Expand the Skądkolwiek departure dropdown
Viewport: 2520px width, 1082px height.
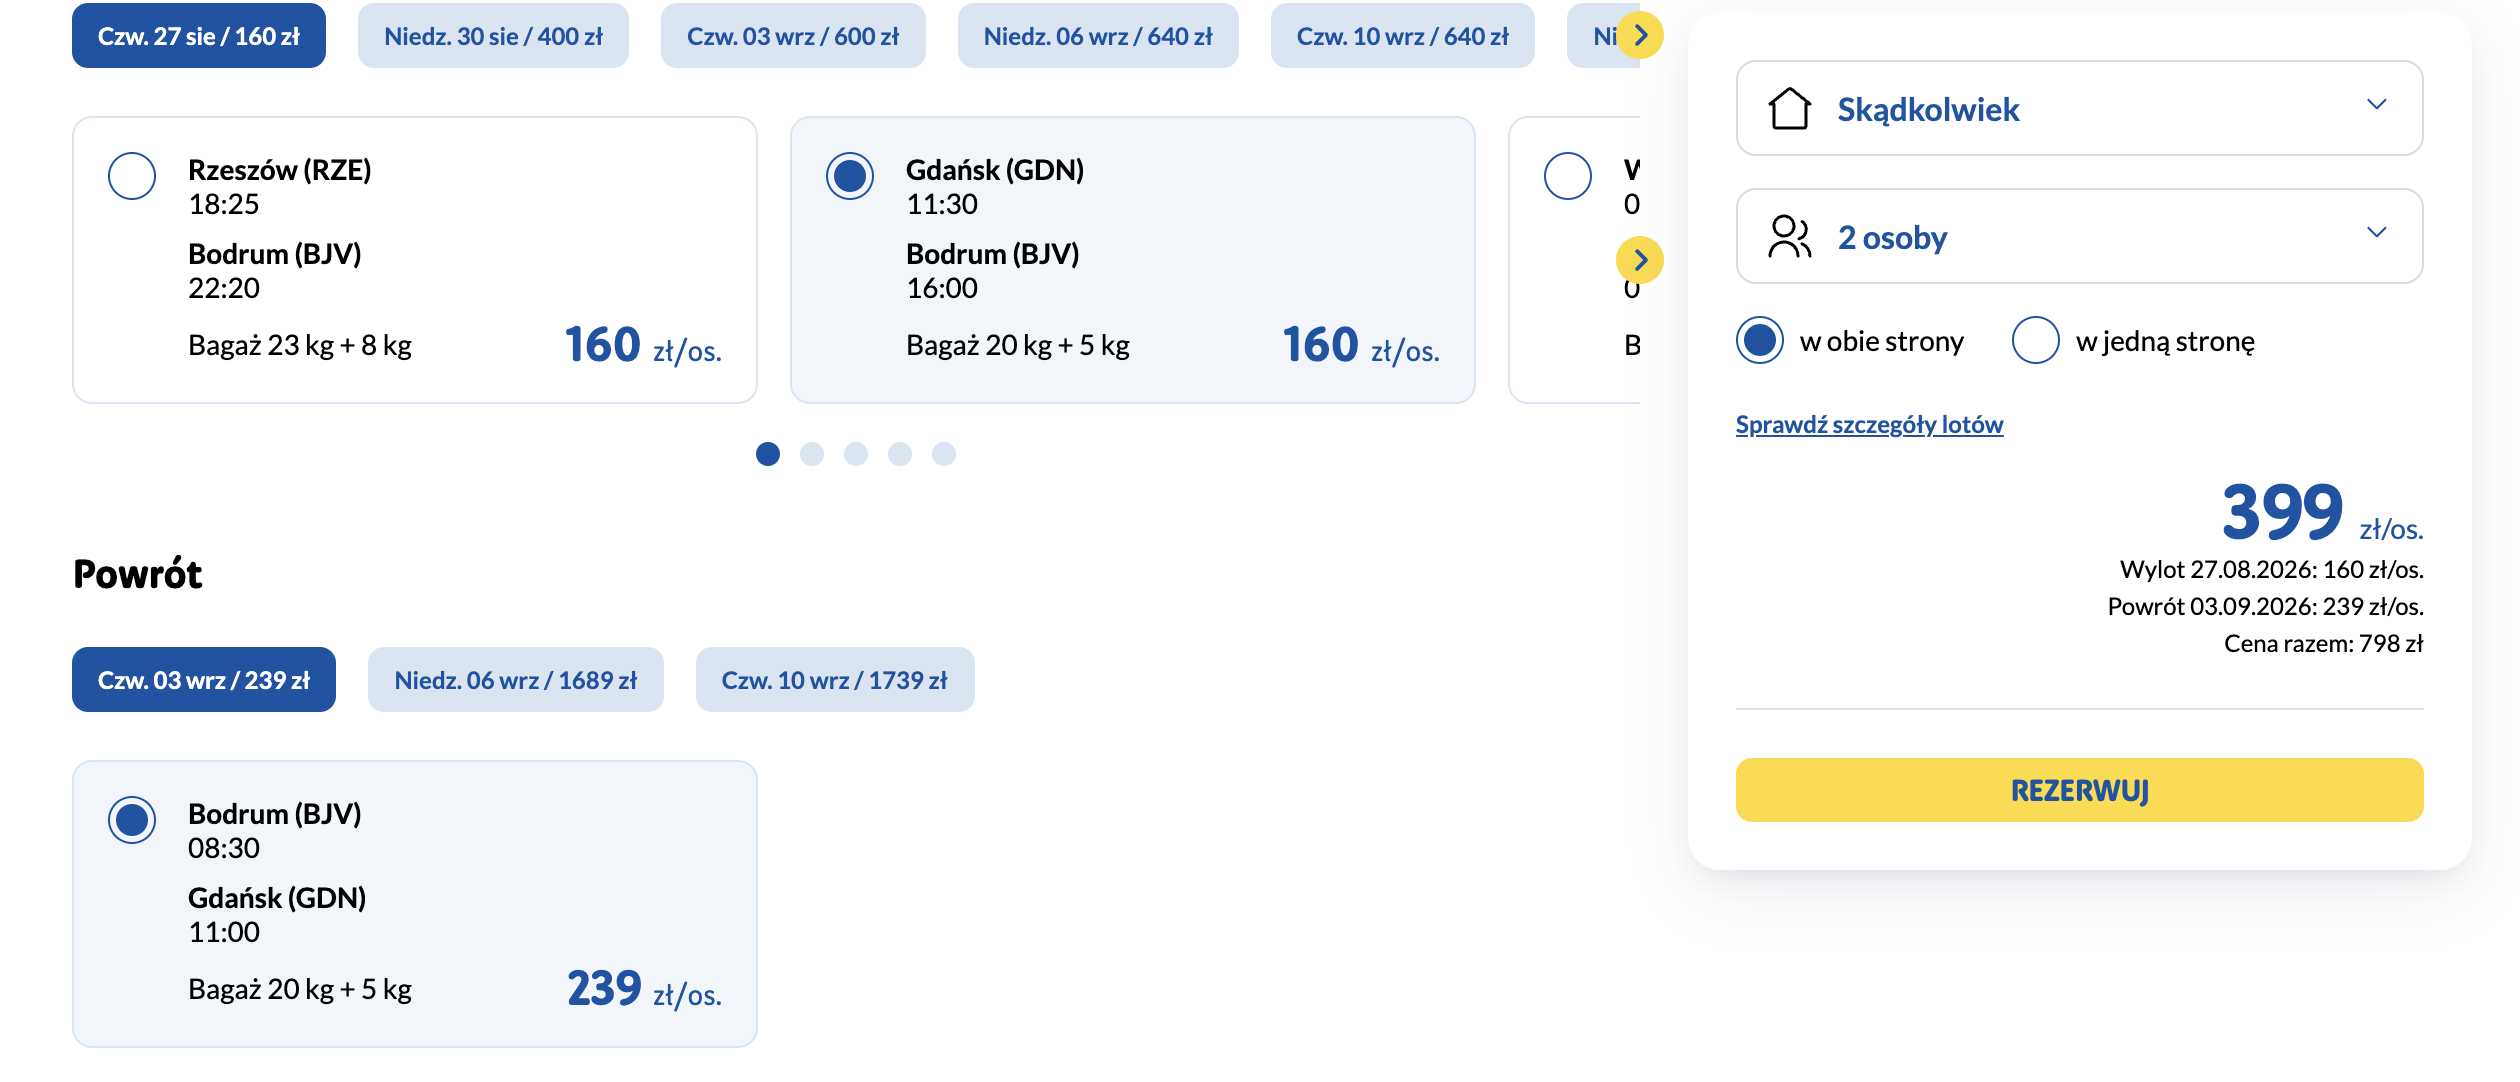click(2080, 108)
